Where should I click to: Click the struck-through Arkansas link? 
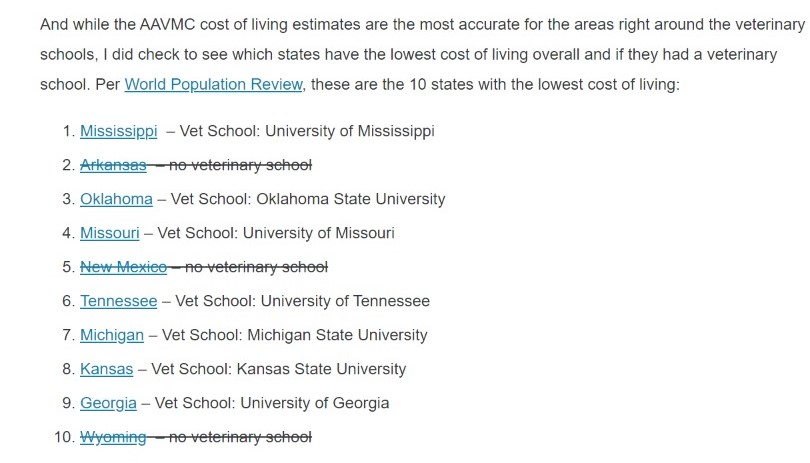pos(113,165)
